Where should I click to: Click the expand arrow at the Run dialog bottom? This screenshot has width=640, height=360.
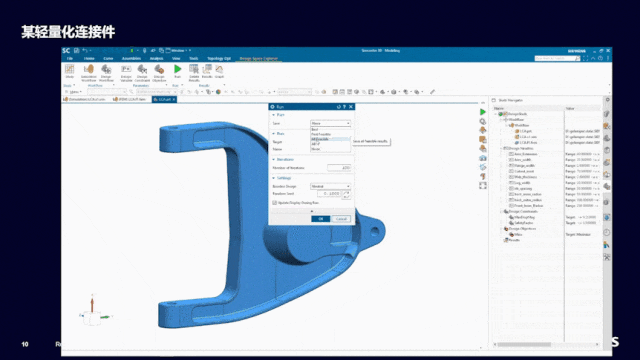[x=312, y=211]
